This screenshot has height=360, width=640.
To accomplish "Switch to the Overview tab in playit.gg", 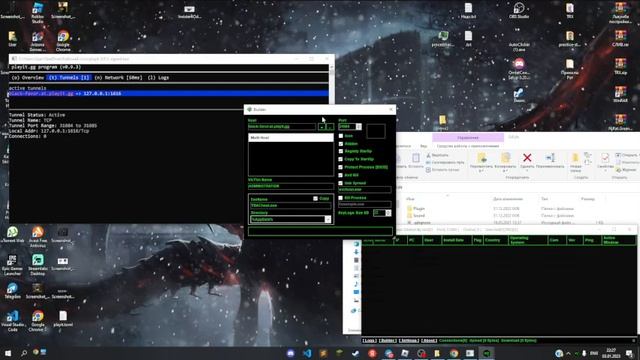I will (x=28, y=78).
